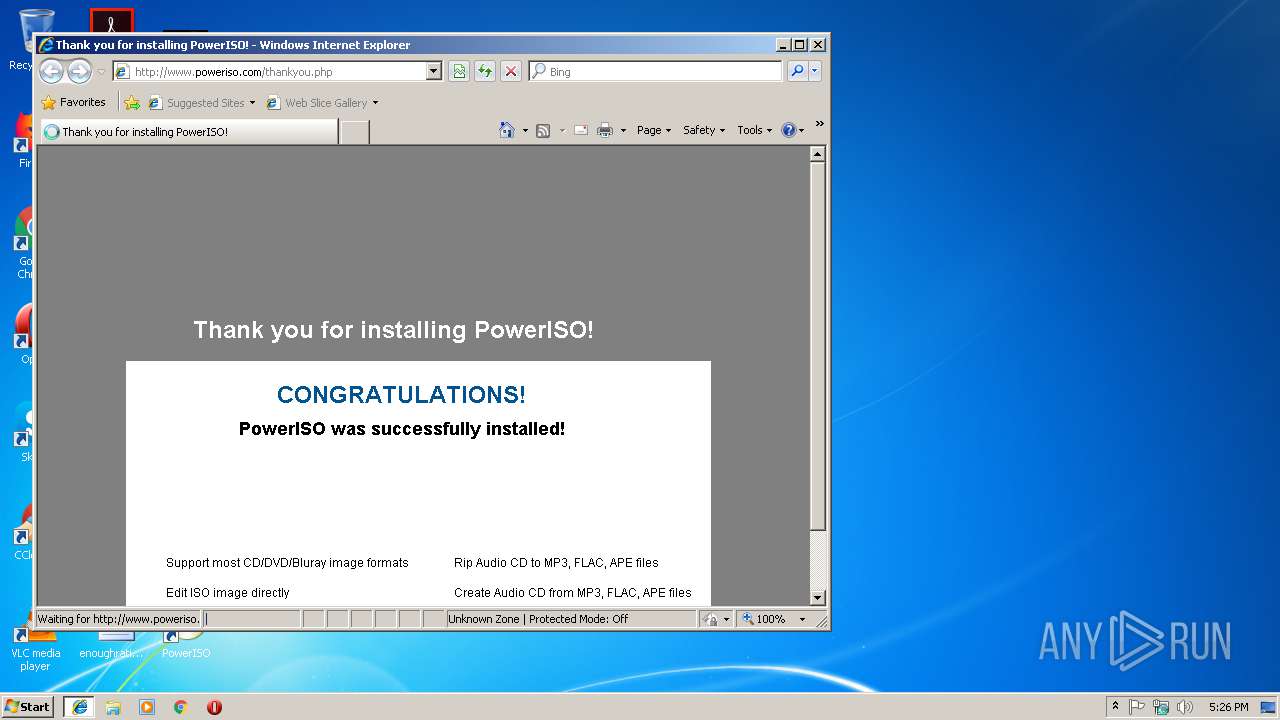1280x720 pixels.
Task: Open the Windows Start menu
Action: click(x=28, y=706)
